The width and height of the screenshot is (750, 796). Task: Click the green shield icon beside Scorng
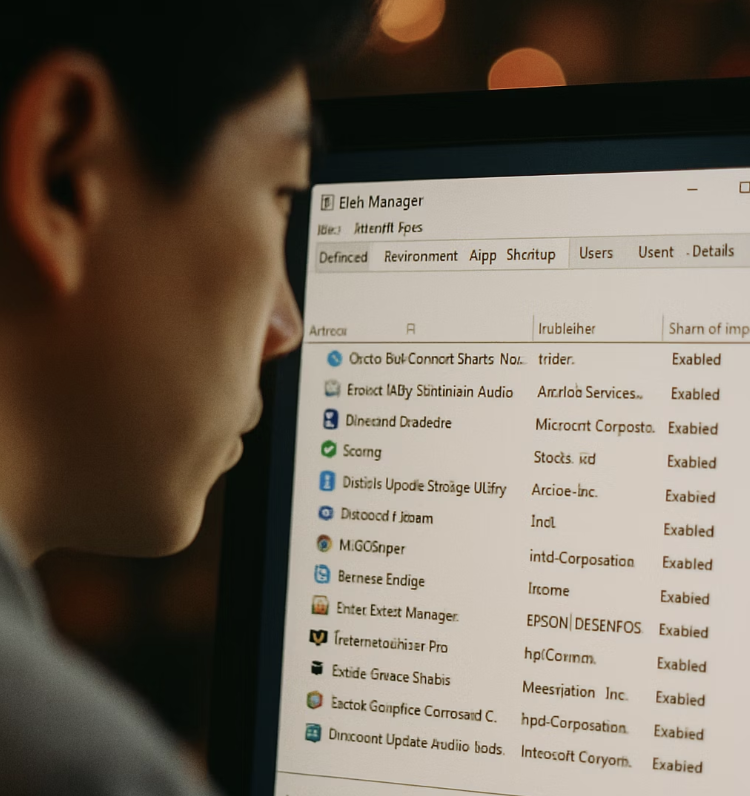coord(329,449)
